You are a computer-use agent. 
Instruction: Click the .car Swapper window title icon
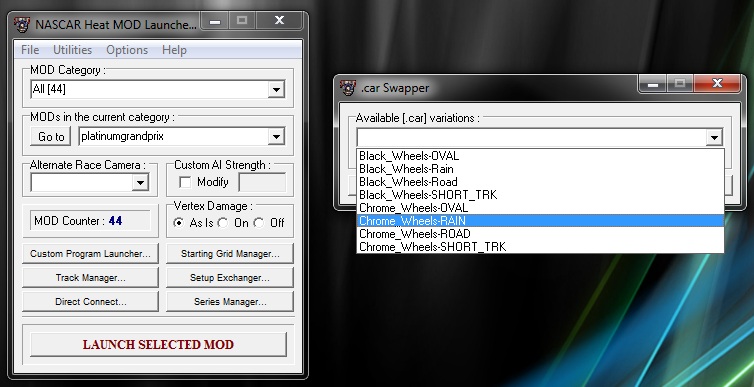[x=347, y=87]
